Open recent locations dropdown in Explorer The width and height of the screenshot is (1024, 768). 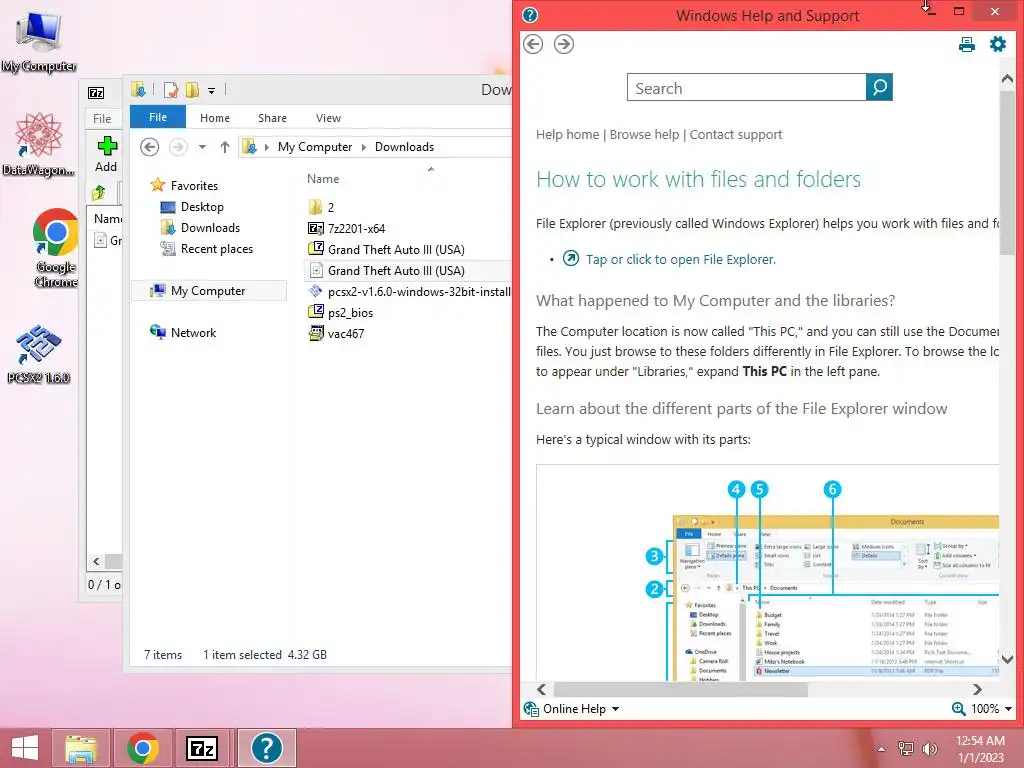[202, 147]
